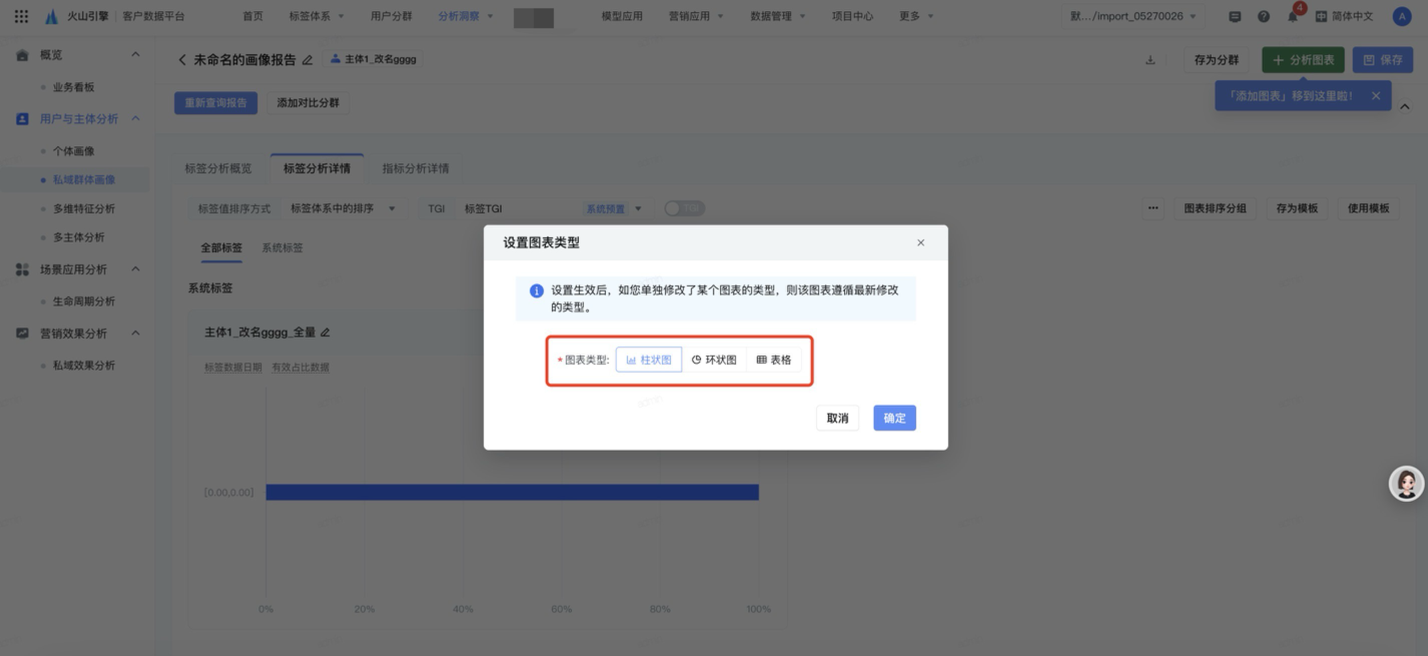Toggle the switch next to 系统预置
Screen dimensions: 1428x656
pos(685,208)
